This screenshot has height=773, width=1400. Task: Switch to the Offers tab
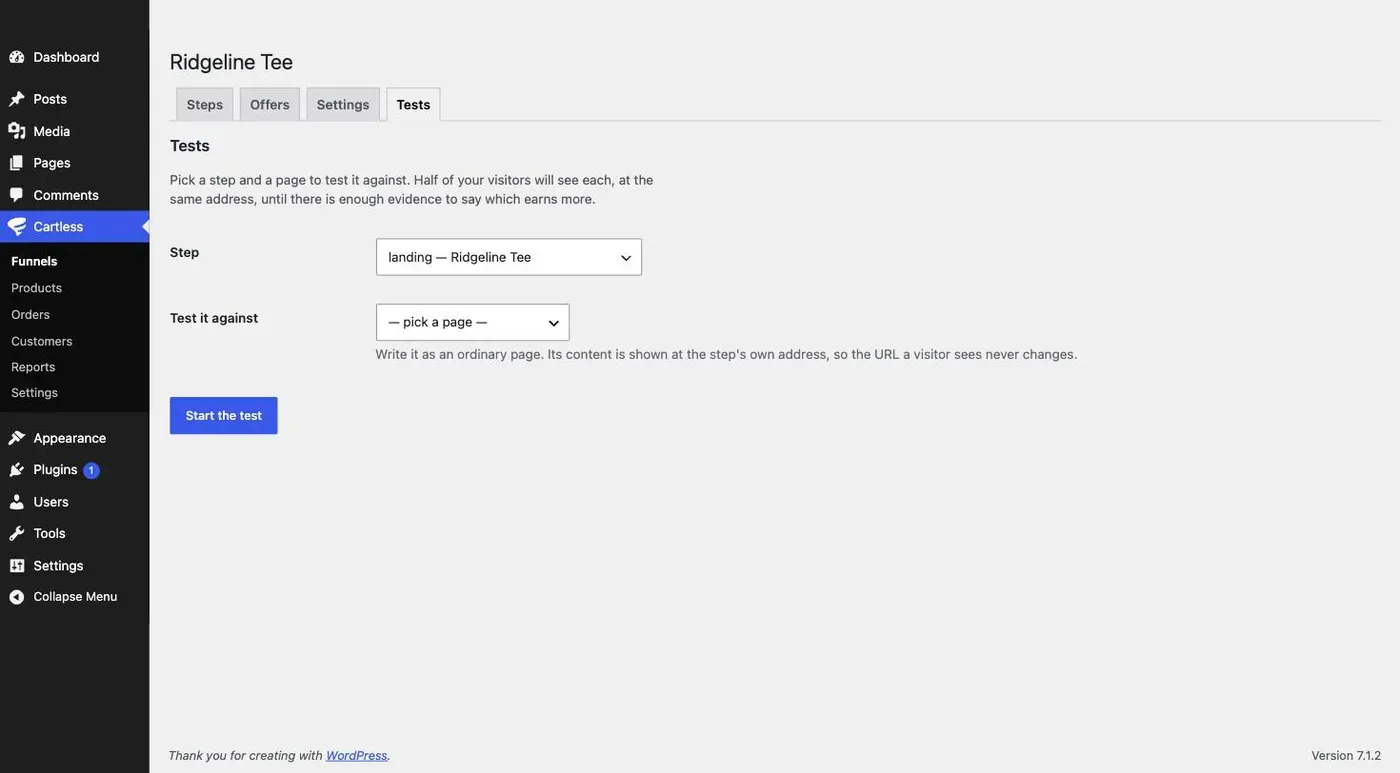[270, 105]
